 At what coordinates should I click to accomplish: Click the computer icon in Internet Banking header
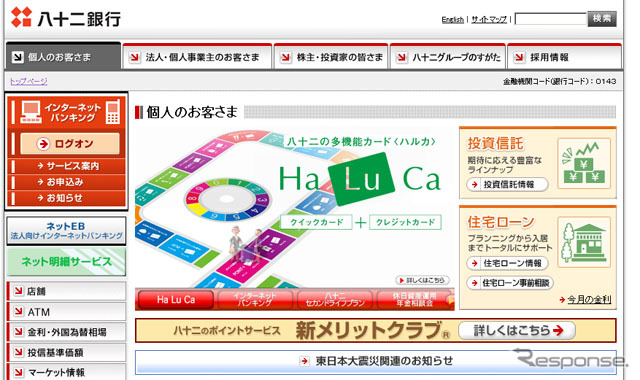[x=31, y=111]
